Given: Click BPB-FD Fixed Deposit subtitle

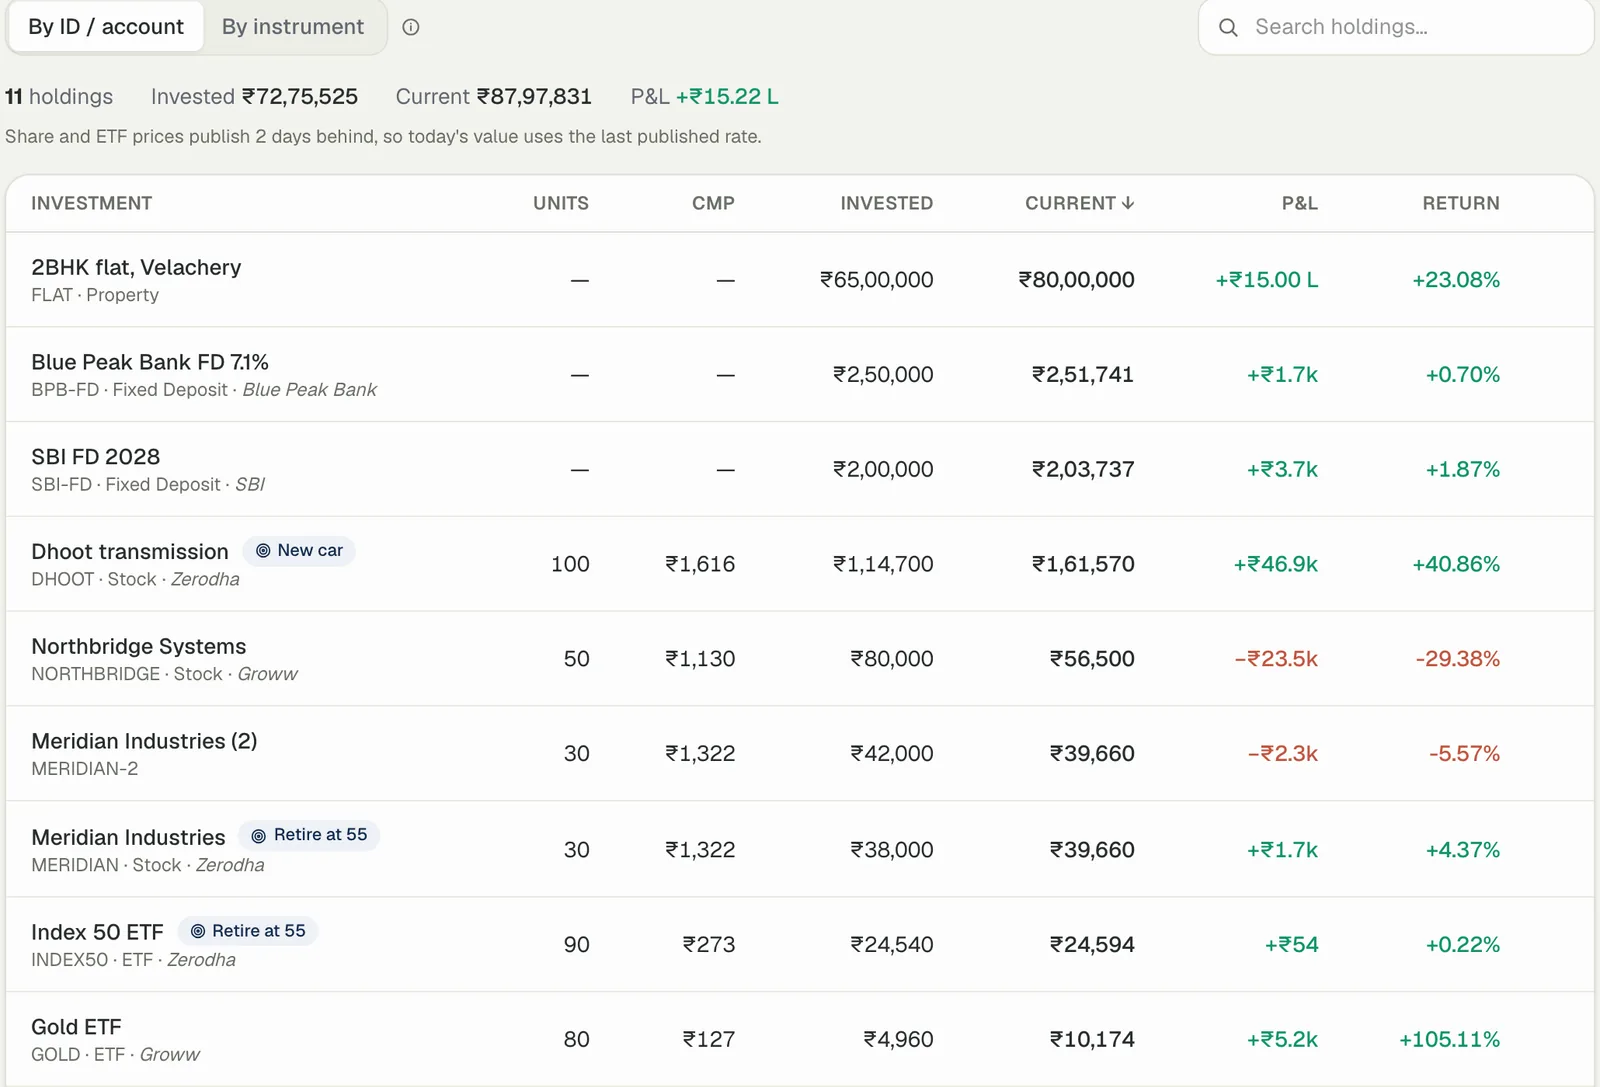Looking at the screenshot, I should (204, 390).
